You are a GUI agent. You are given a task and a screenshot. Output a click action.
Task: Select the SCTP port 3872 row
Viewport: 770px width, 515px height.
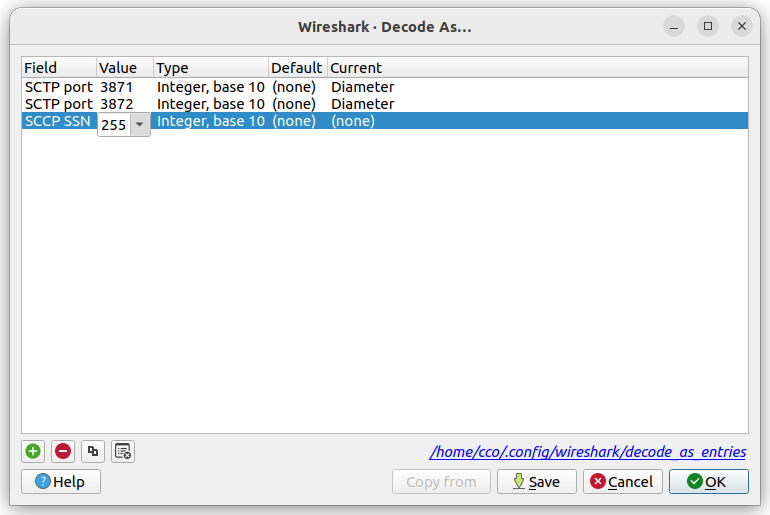point(58,104)
